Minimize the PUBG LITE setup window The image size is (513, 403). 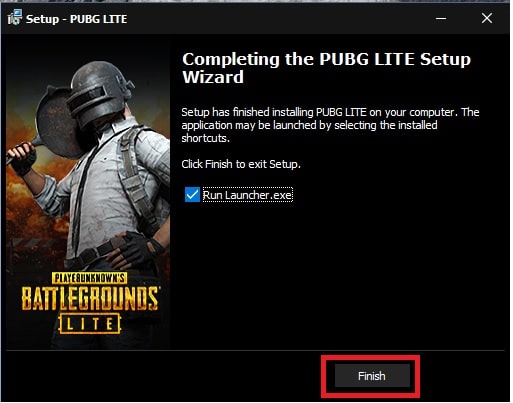coord(443,19)
